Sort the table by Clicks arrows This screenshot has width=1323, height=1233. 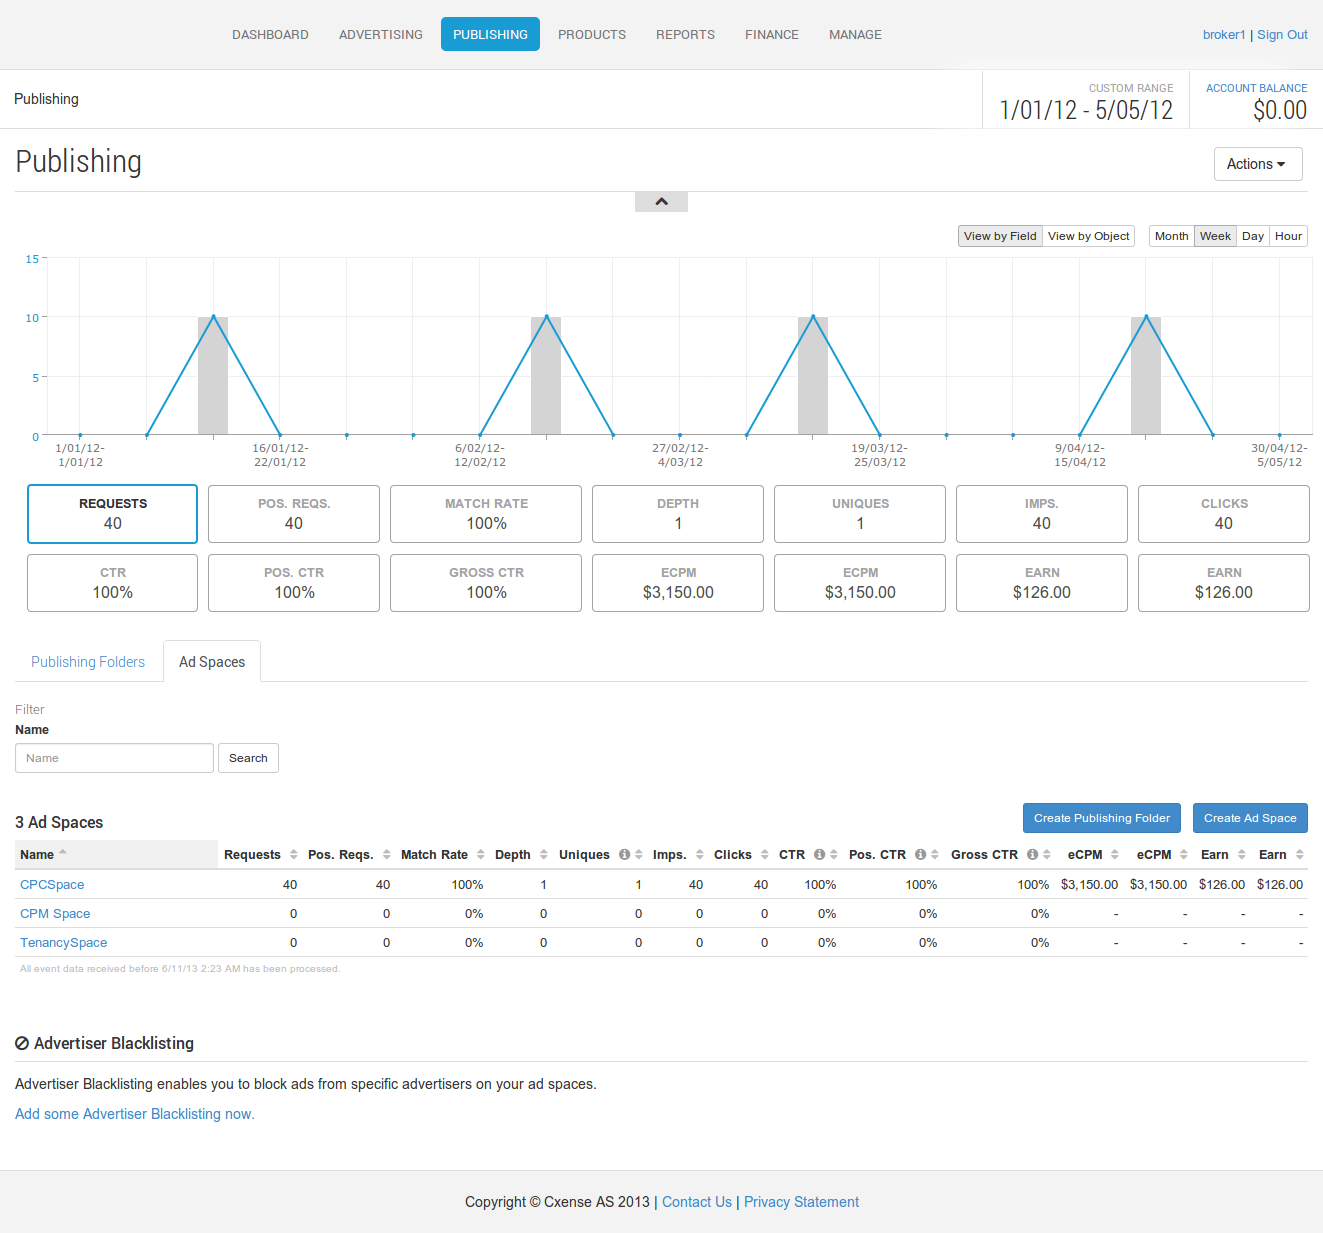[x=765, y=854]
